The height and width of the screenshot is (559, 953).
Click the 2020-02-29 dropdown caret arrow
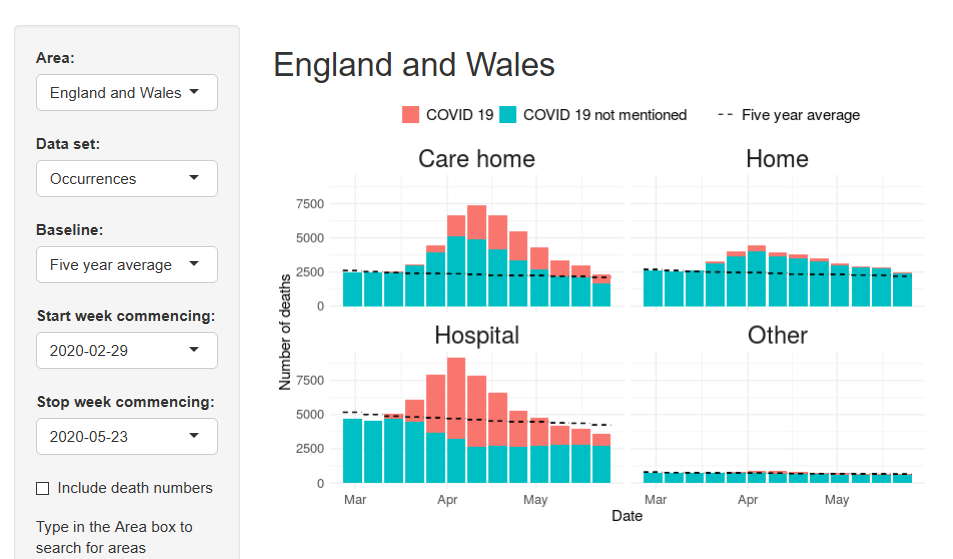[x=195, y=350]
